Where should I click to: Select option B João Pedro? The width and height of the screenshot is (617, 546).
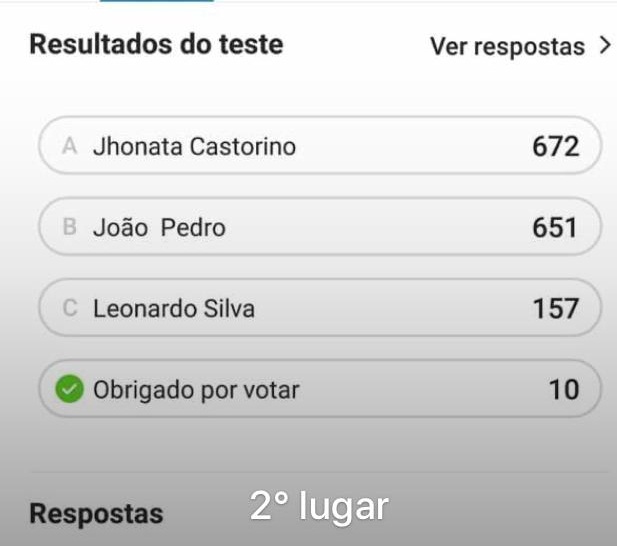[x=320, y=227]
